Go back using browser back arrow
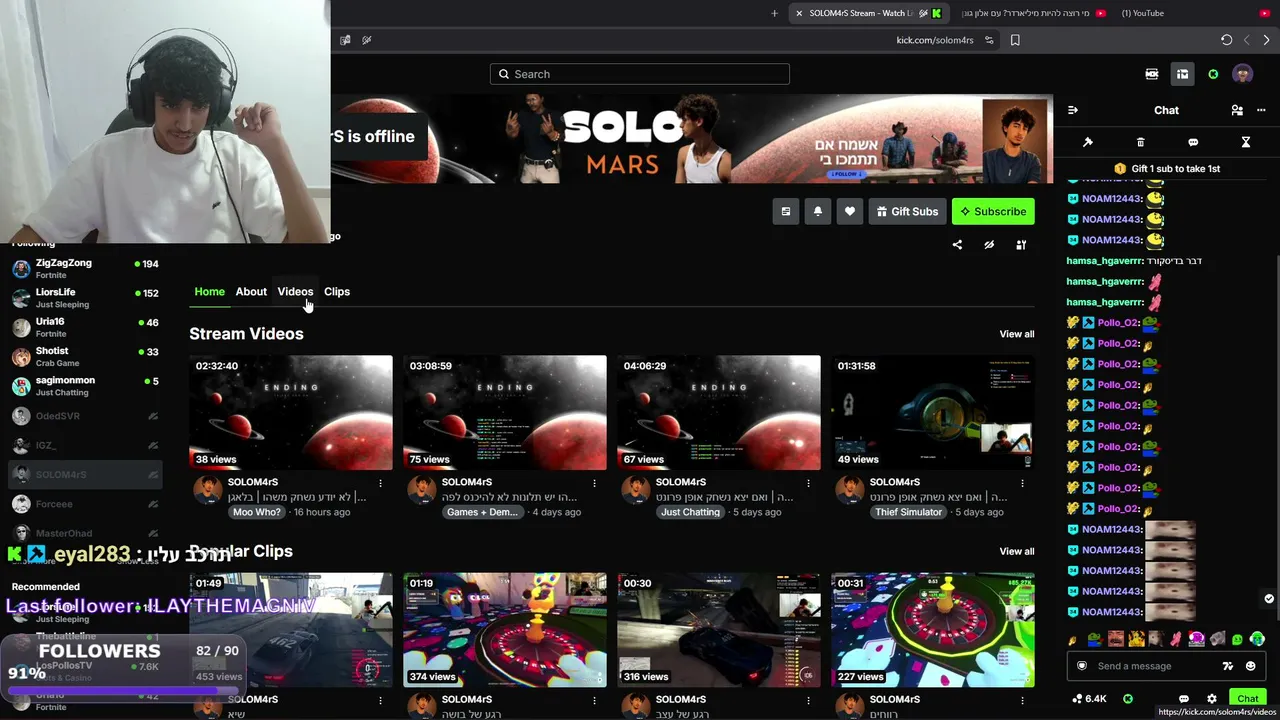The image size is (1280, 720). pyautogui.click(x=1247, y=40)
